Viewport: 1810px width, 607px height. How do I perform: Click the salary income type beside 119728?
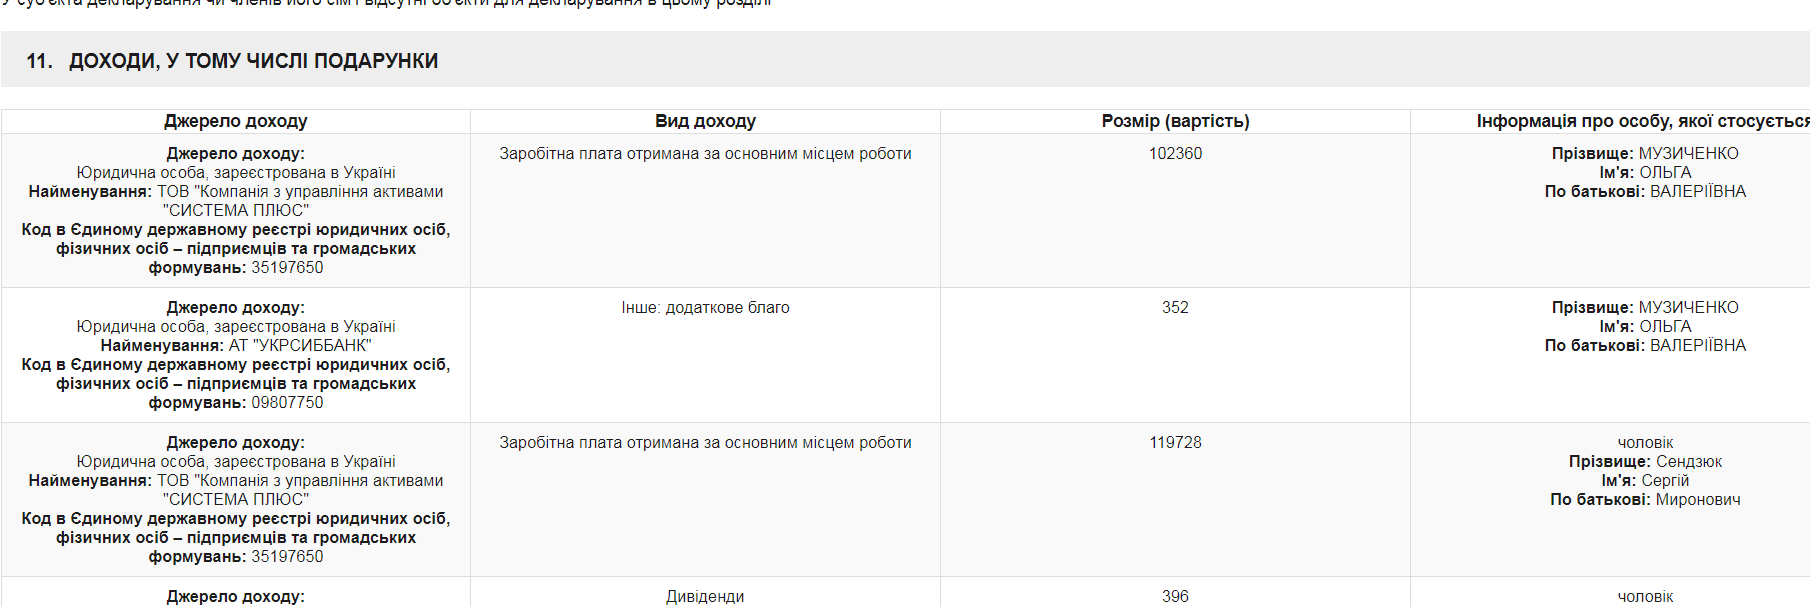tap(705, 443)
